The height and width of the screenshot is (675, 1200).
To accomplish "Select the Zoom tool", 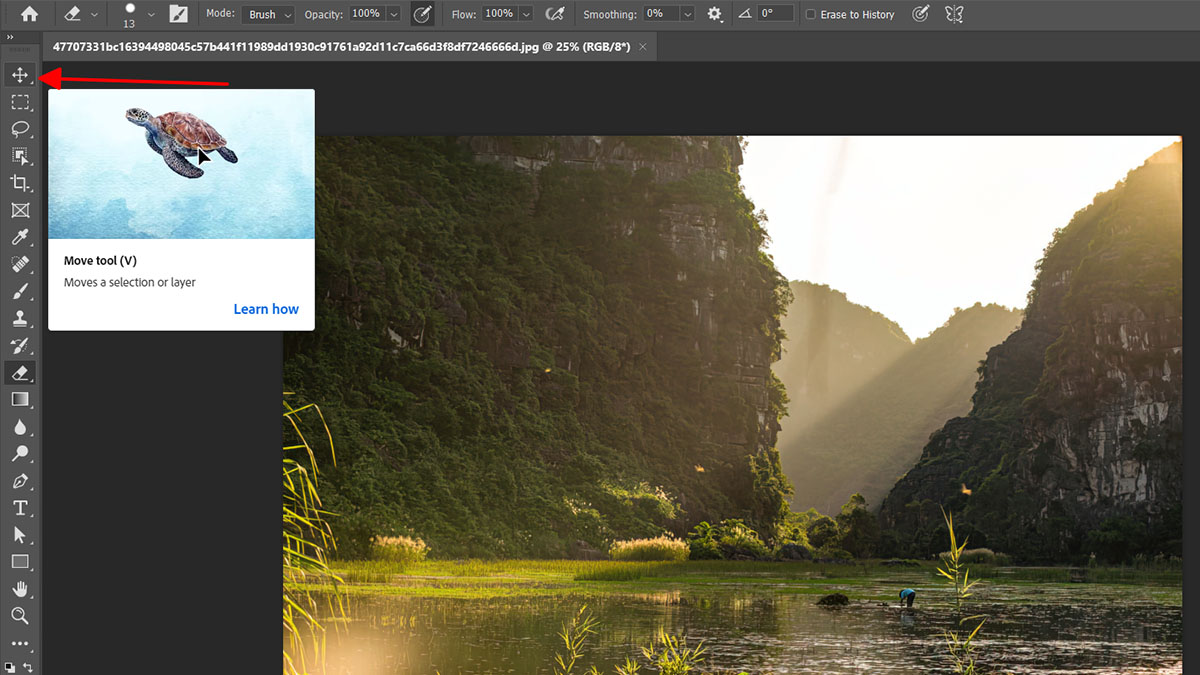I will (x=20, y=616).
